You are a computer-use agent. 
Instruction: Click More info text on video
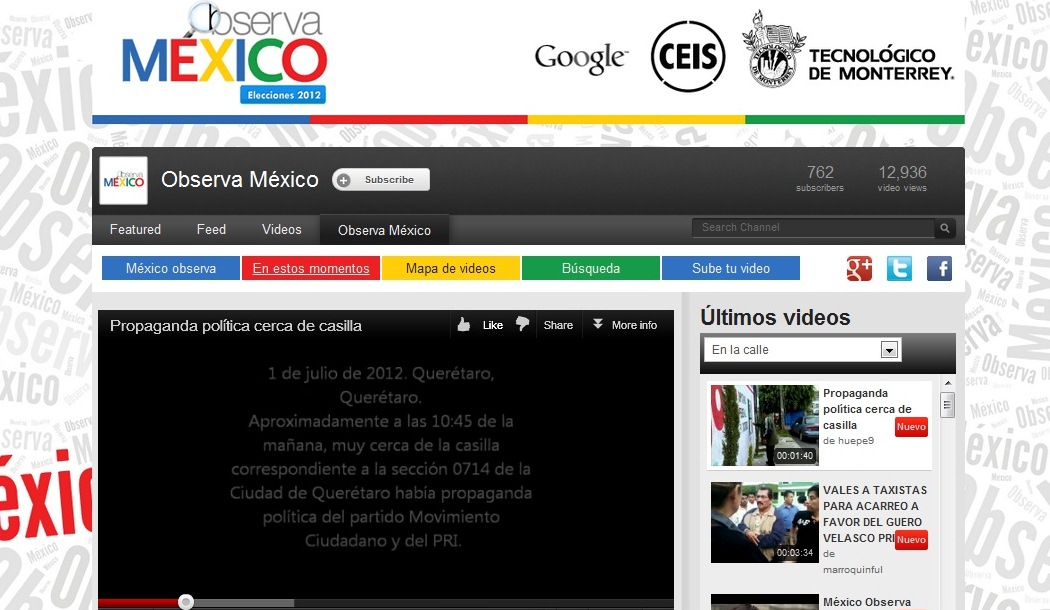[x=634, y=325]
